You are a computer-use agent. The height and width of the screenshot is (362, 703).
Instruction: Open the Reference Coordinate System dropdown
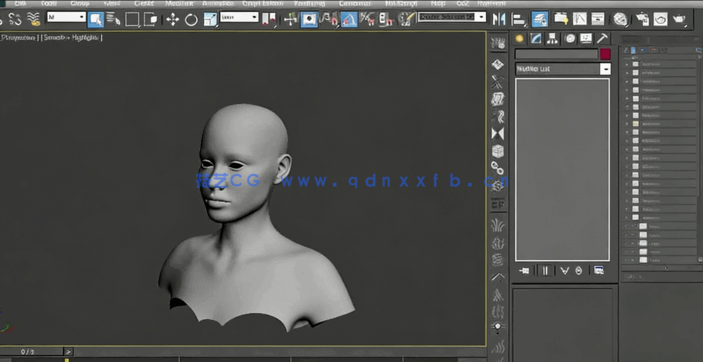pos(239,17)
